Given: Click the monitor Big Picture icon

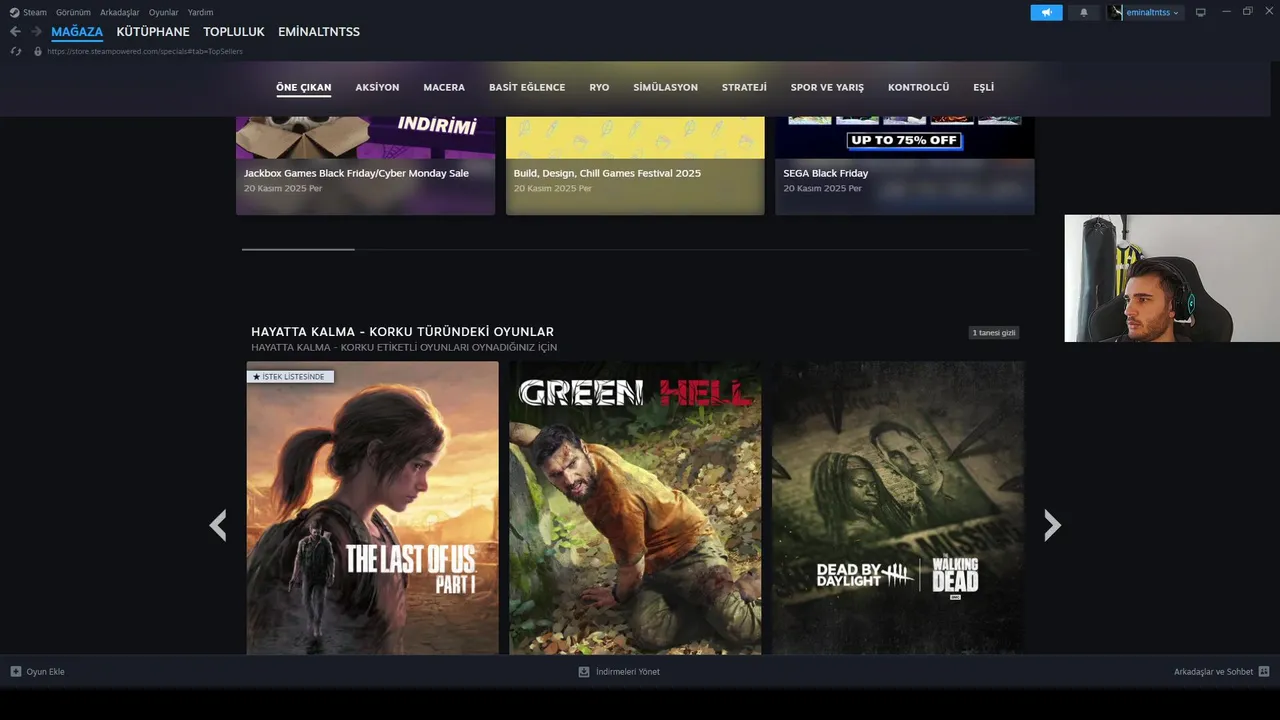Looking at the screenshot, I should click(1201, 12).
